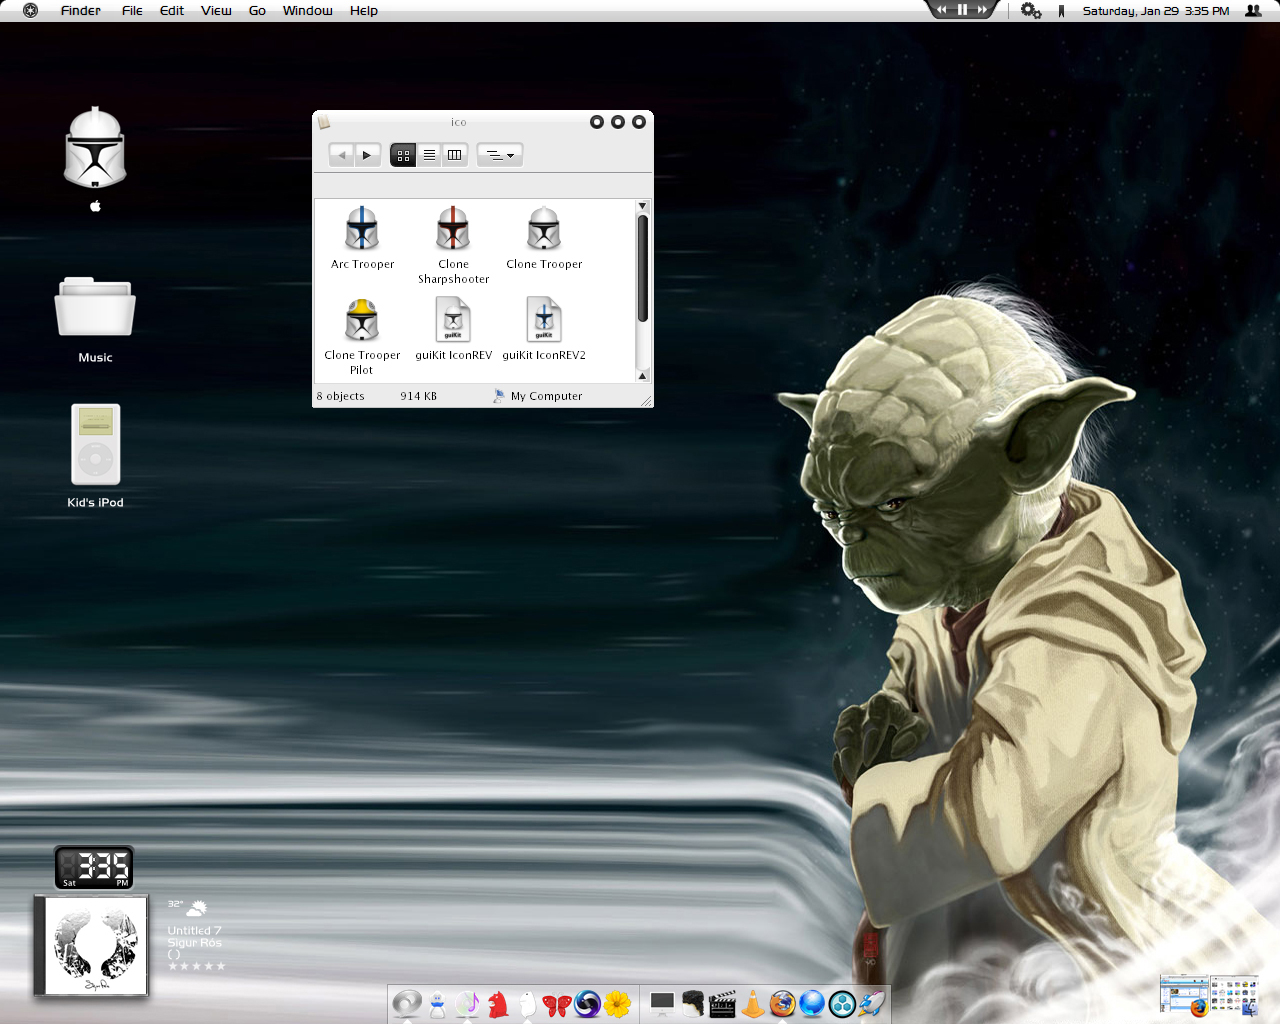
Task: Skip to previous track in menu bar
Action: coord(942,9)
